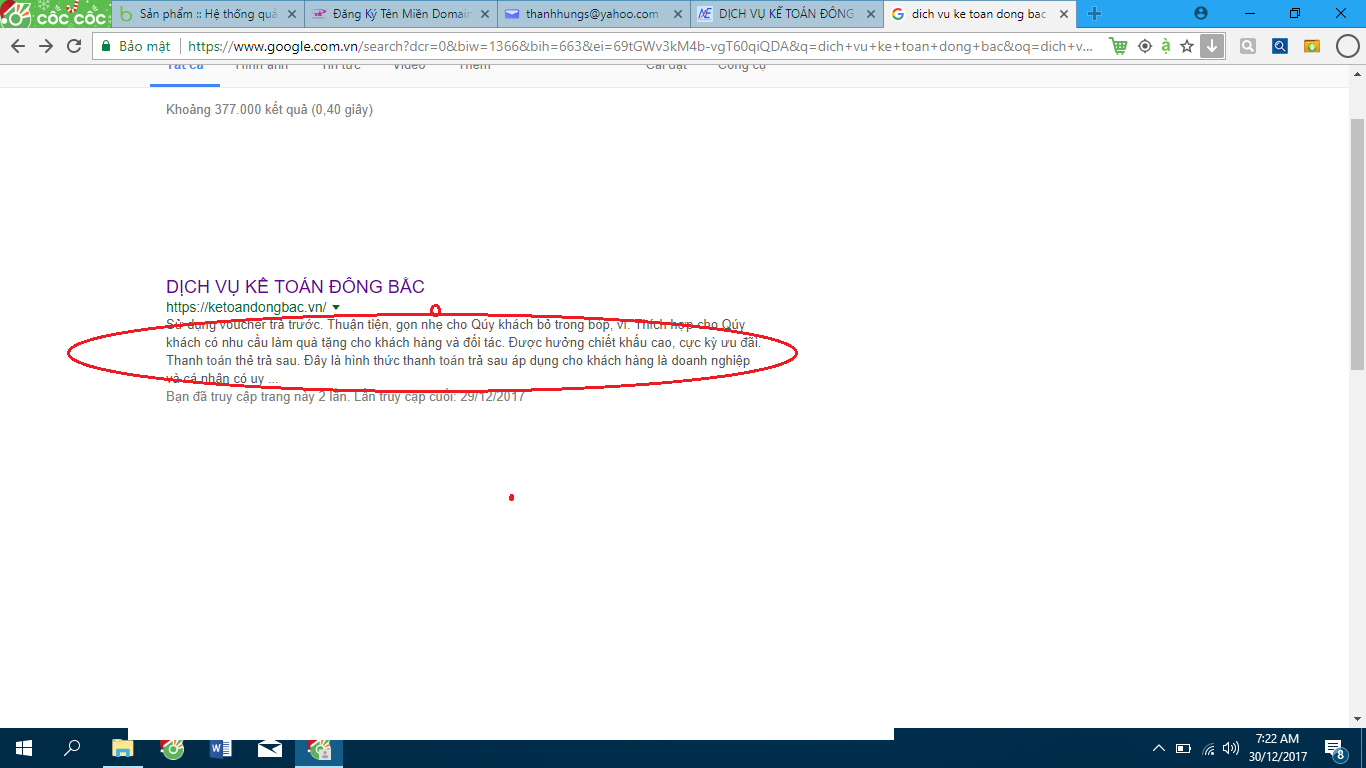Close the Google search results tab
Viewport: 1366px width, 768px height.
(x=1063, y=14)
